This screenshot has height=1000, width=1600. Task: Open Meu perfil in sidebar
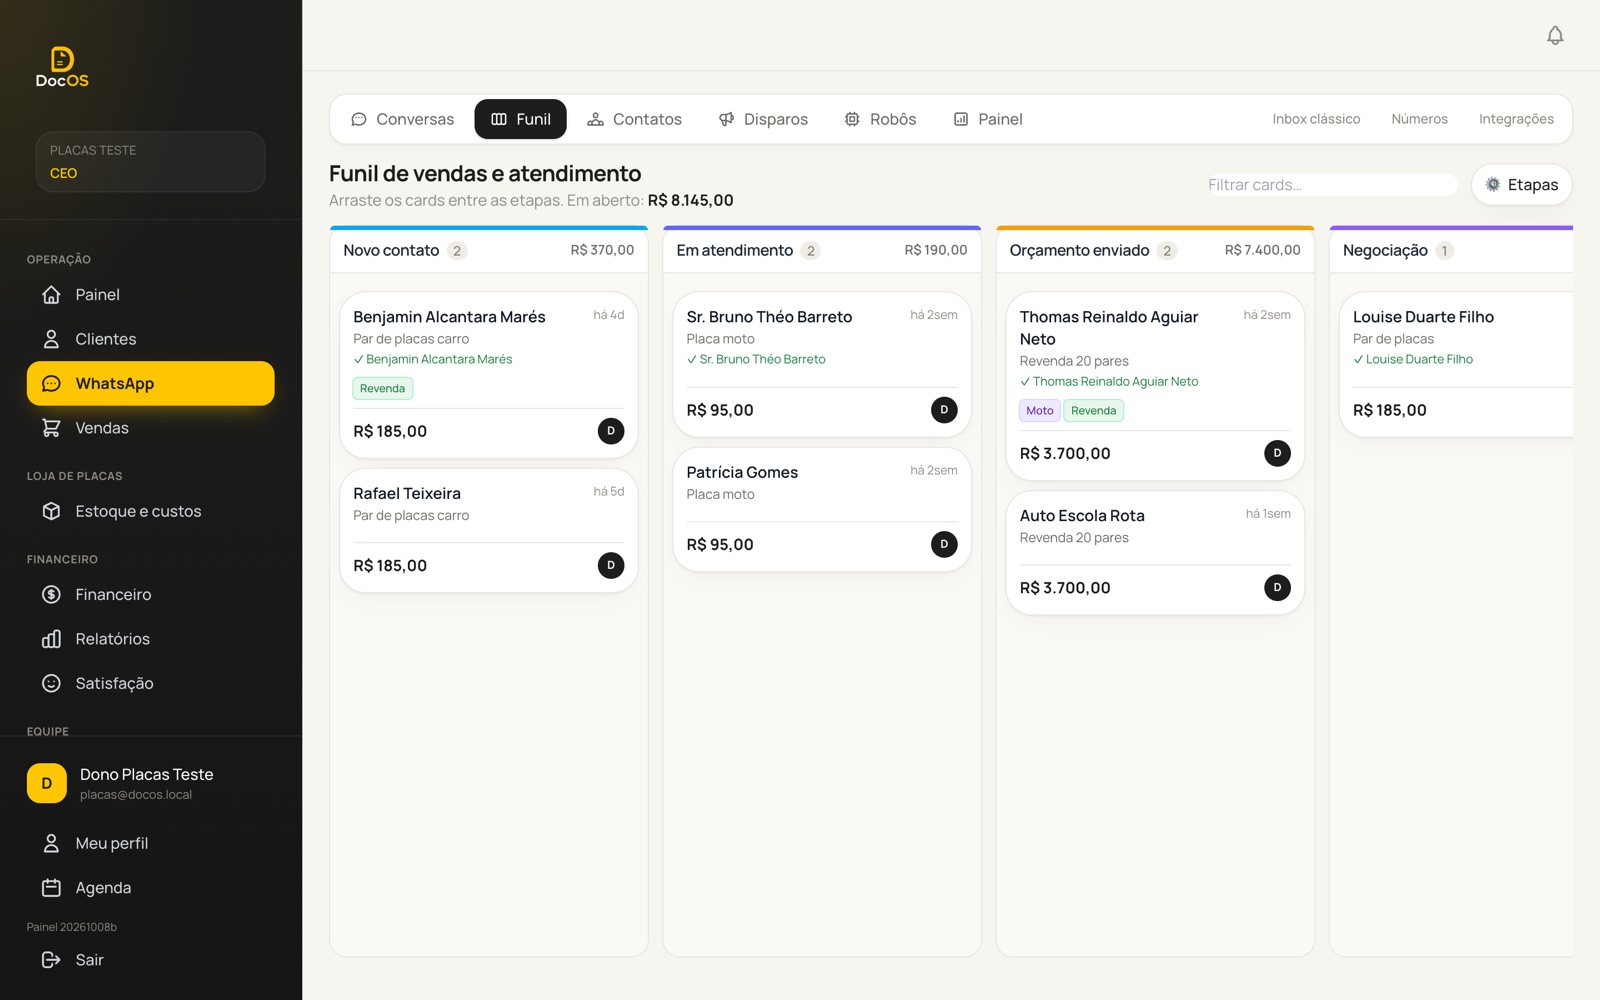pyautogui.click(x=150, y=843)
